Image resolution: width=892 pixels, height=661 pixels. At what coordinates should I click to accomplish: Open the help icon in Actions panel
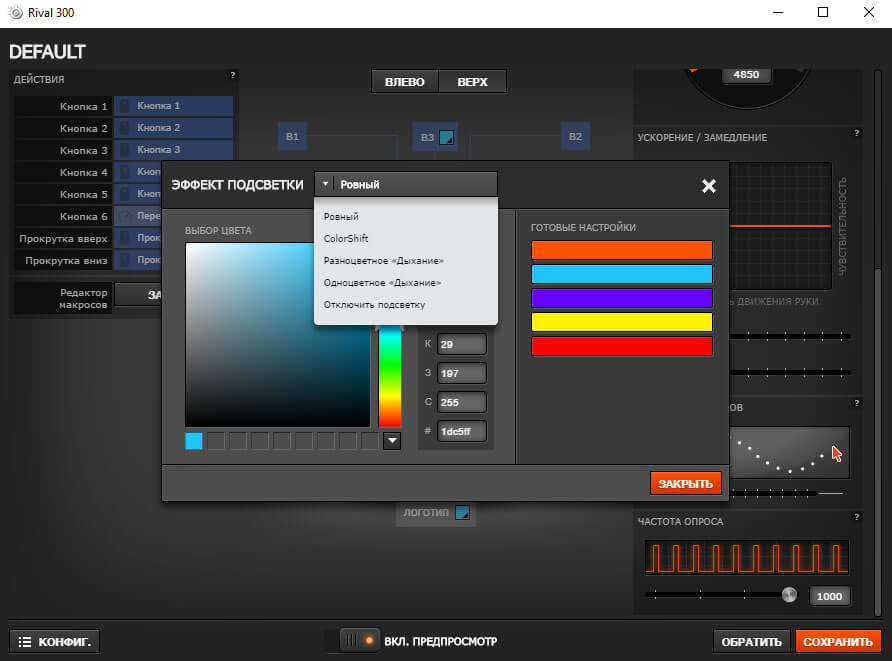click(x=233, y=75)
